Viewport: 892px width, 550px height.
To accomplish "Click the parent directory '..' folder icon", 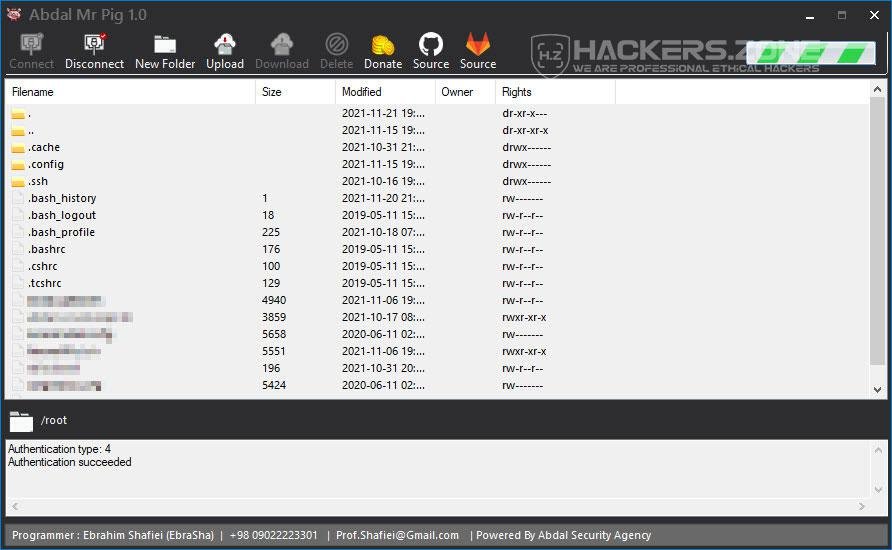I will 18,131.
